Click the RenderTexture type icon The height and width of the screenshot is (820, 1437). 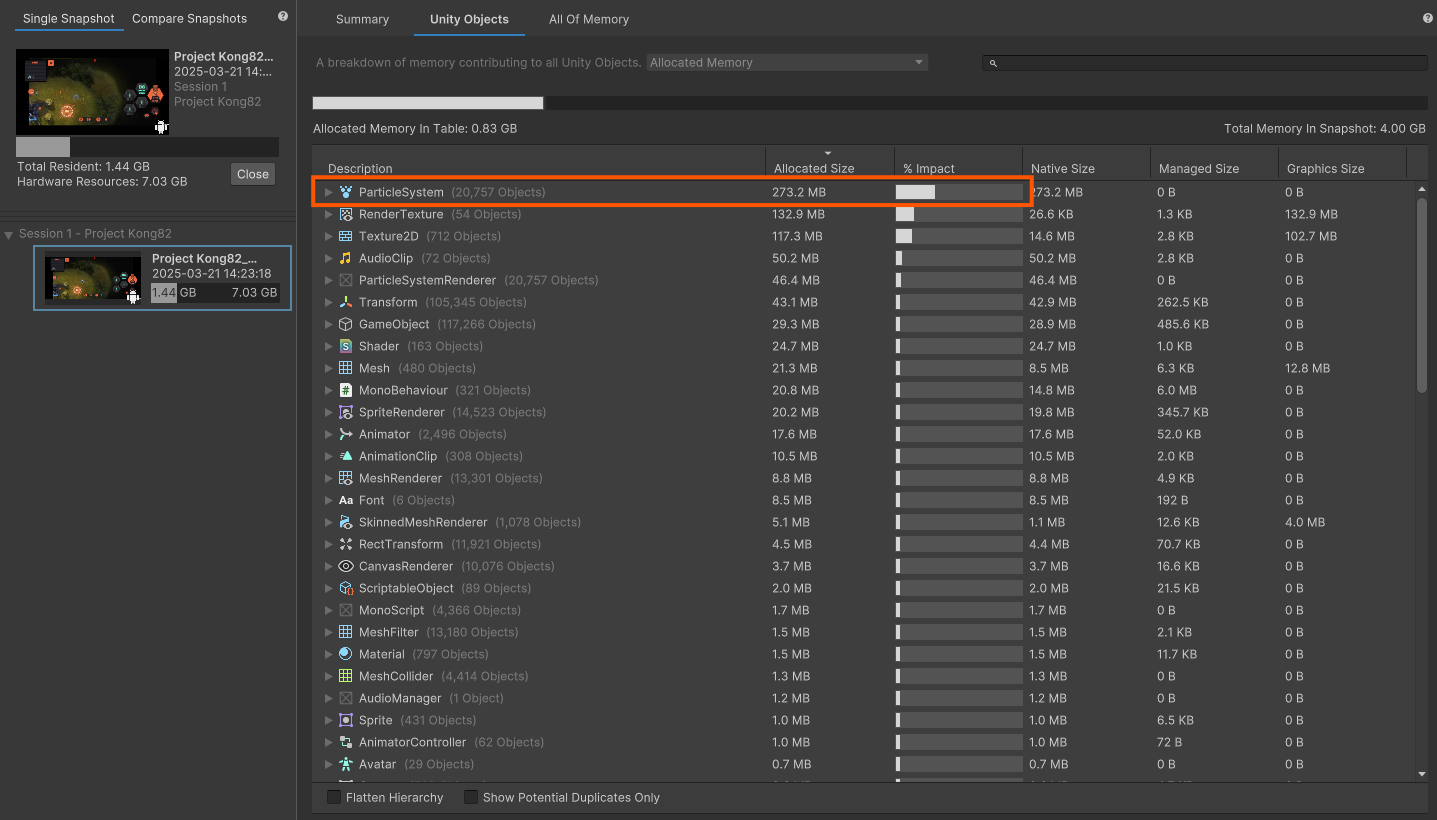(x=346, y=214)
